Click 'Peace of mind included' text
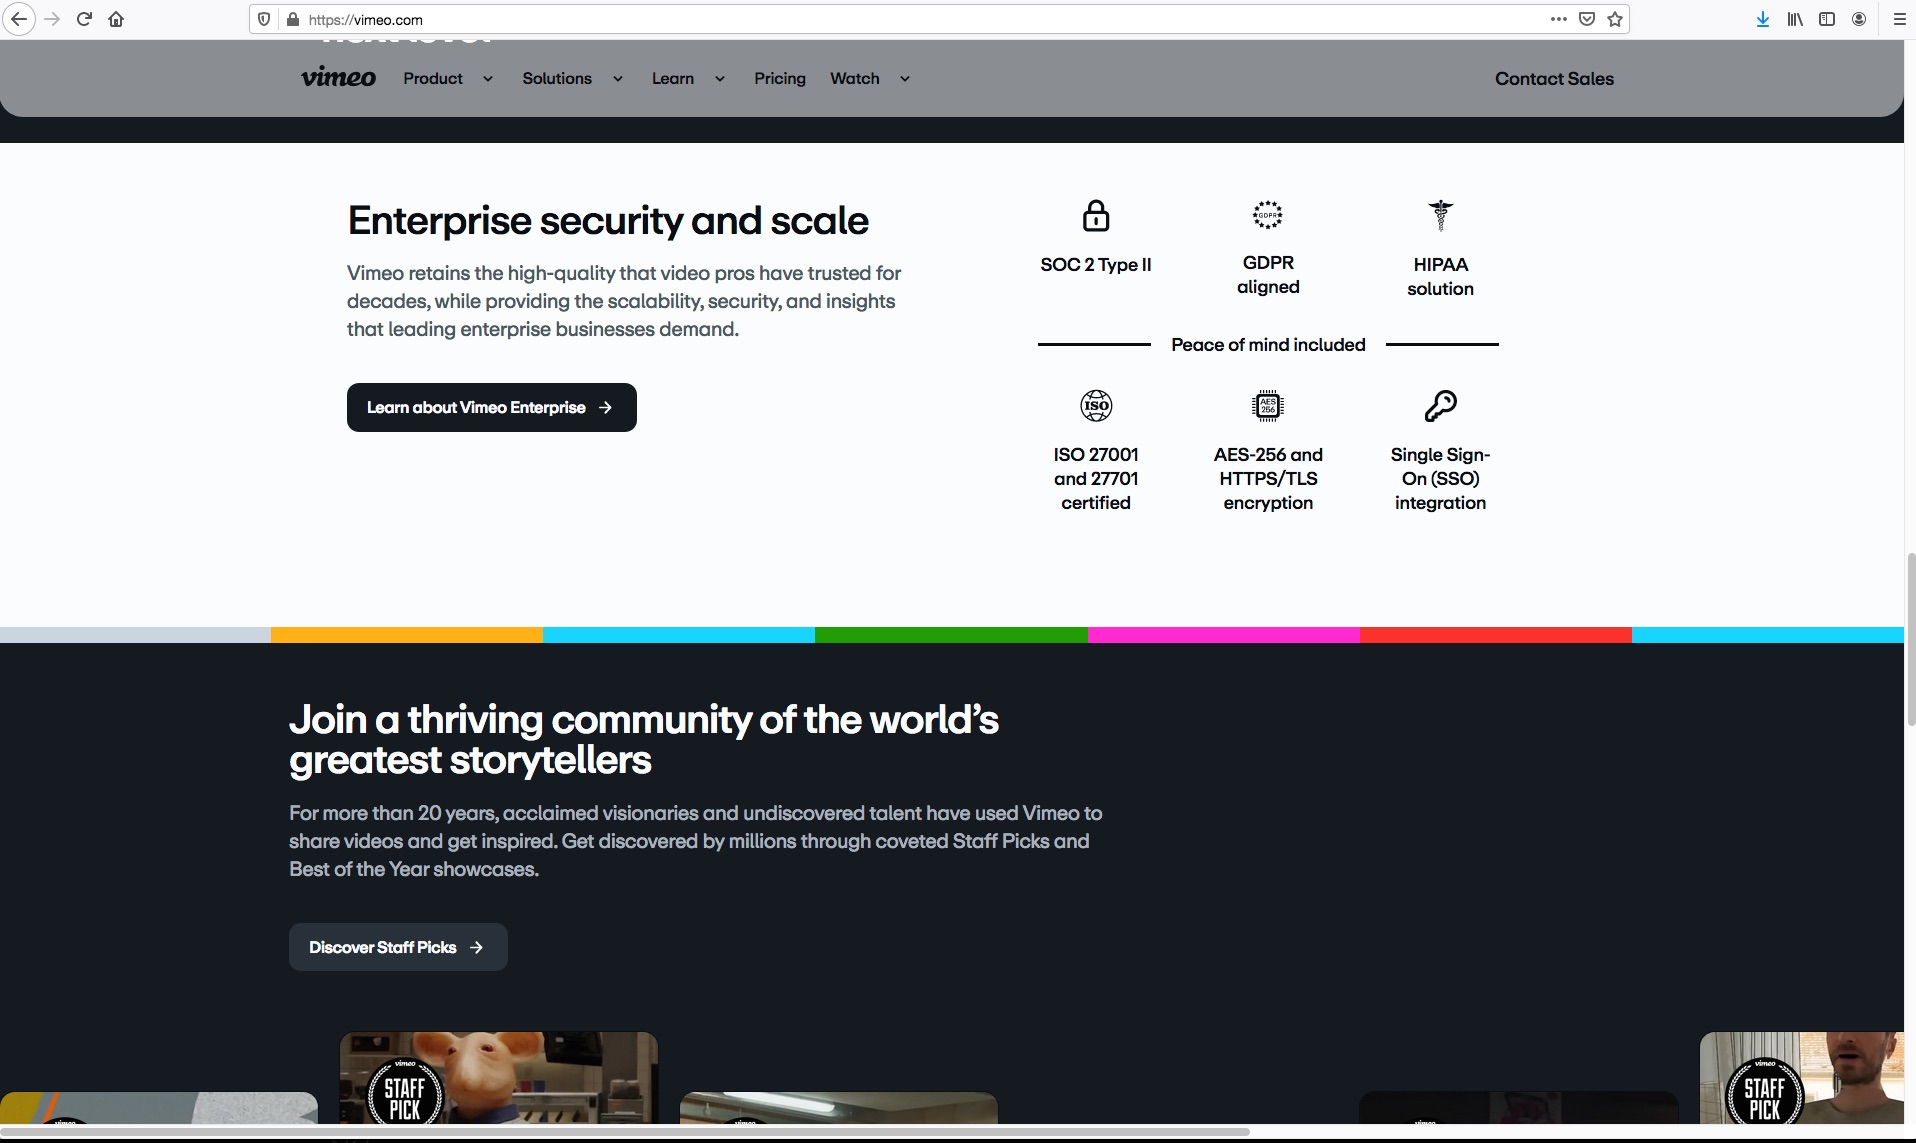The width and height of the screenshot is (1916, 1143). tap(1268, 344)
